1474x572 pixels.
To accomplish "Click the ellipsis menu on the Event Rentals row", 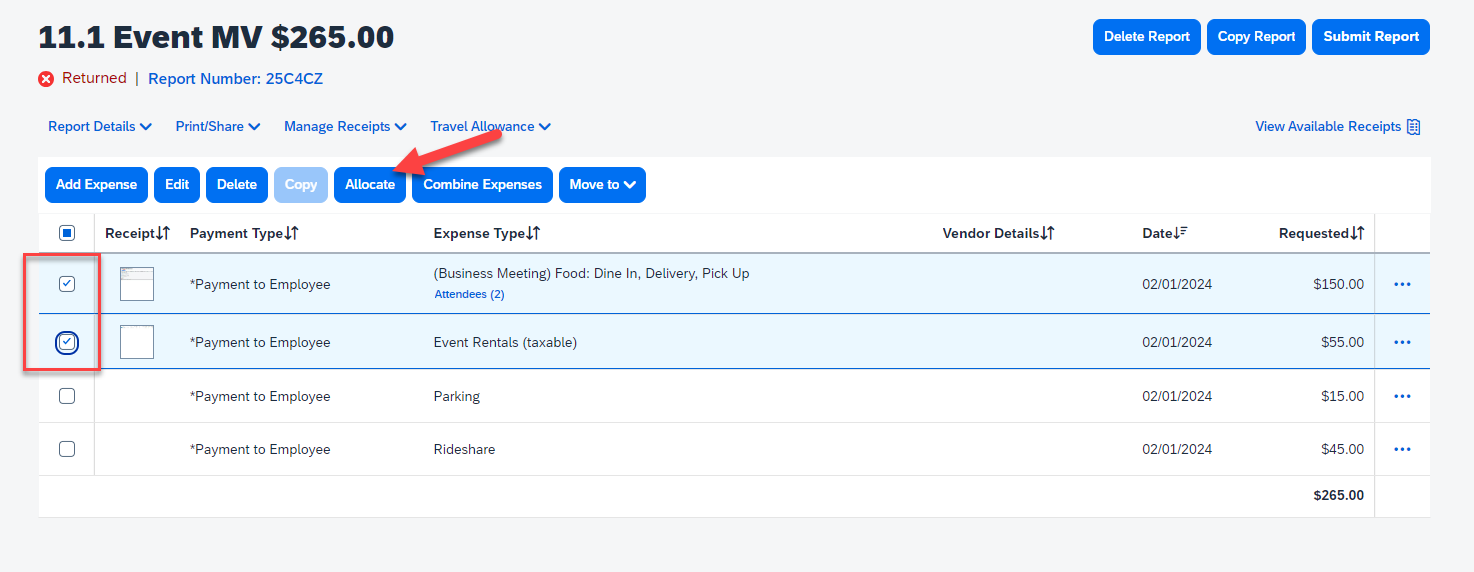I will pos(1402,342).
